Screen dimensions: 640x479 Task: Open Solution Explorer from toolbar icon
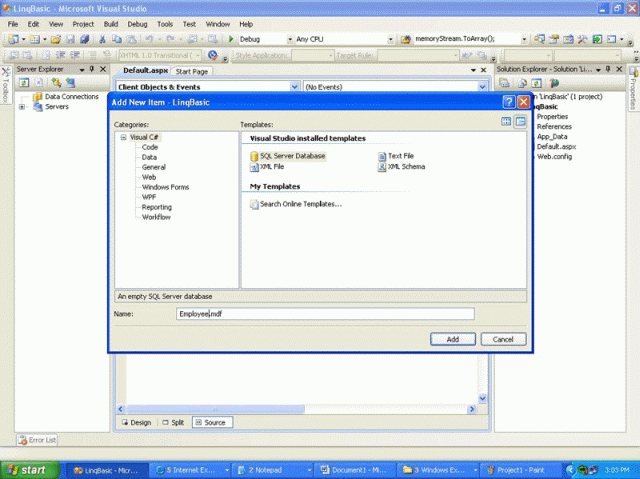coord(540,39)
